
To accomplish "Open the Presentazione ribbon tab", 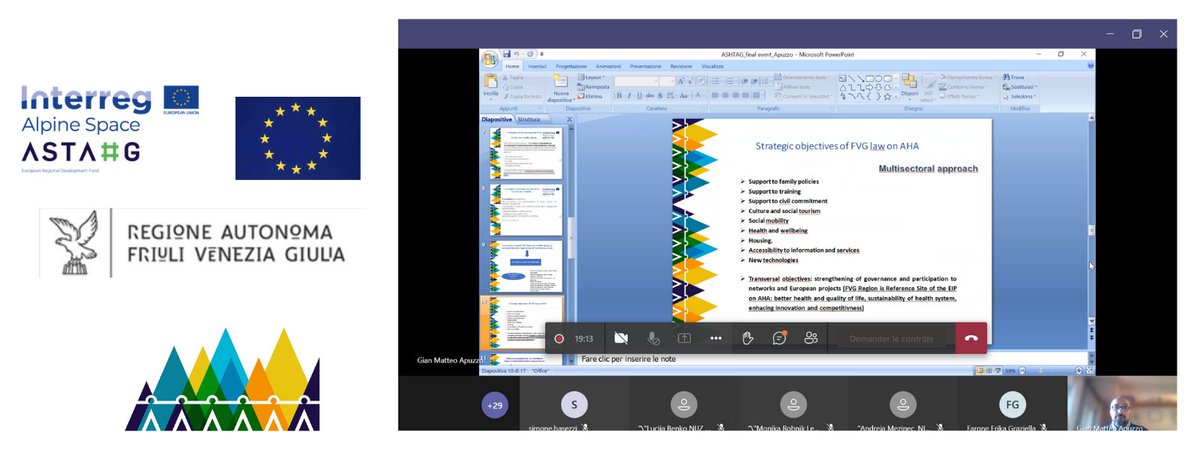I will [x=645, y=66].
